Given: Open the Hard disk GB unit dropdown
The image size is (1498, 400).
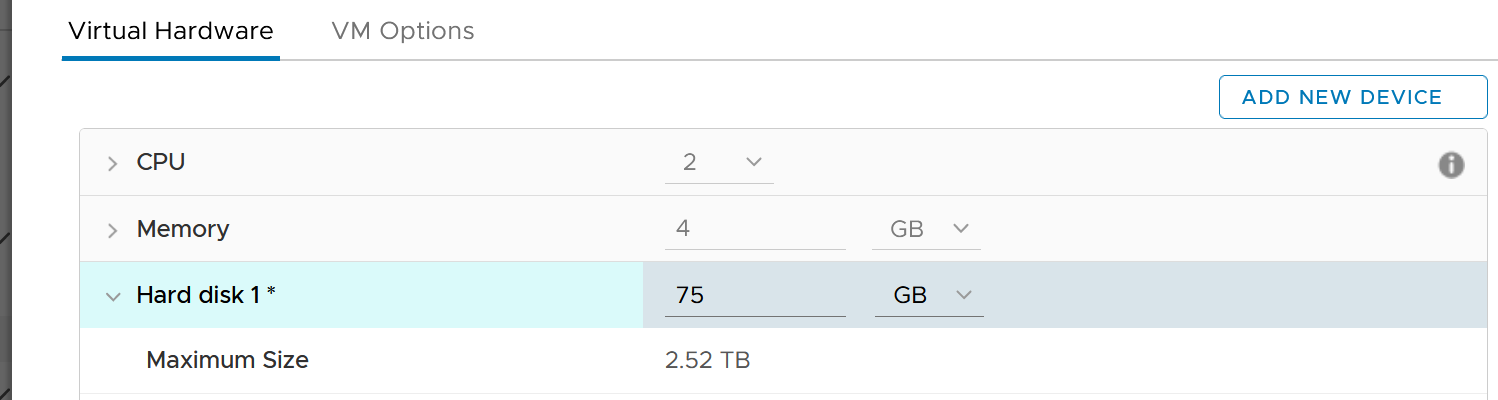Looking at the screenshot, I should (x=929, y=296).
